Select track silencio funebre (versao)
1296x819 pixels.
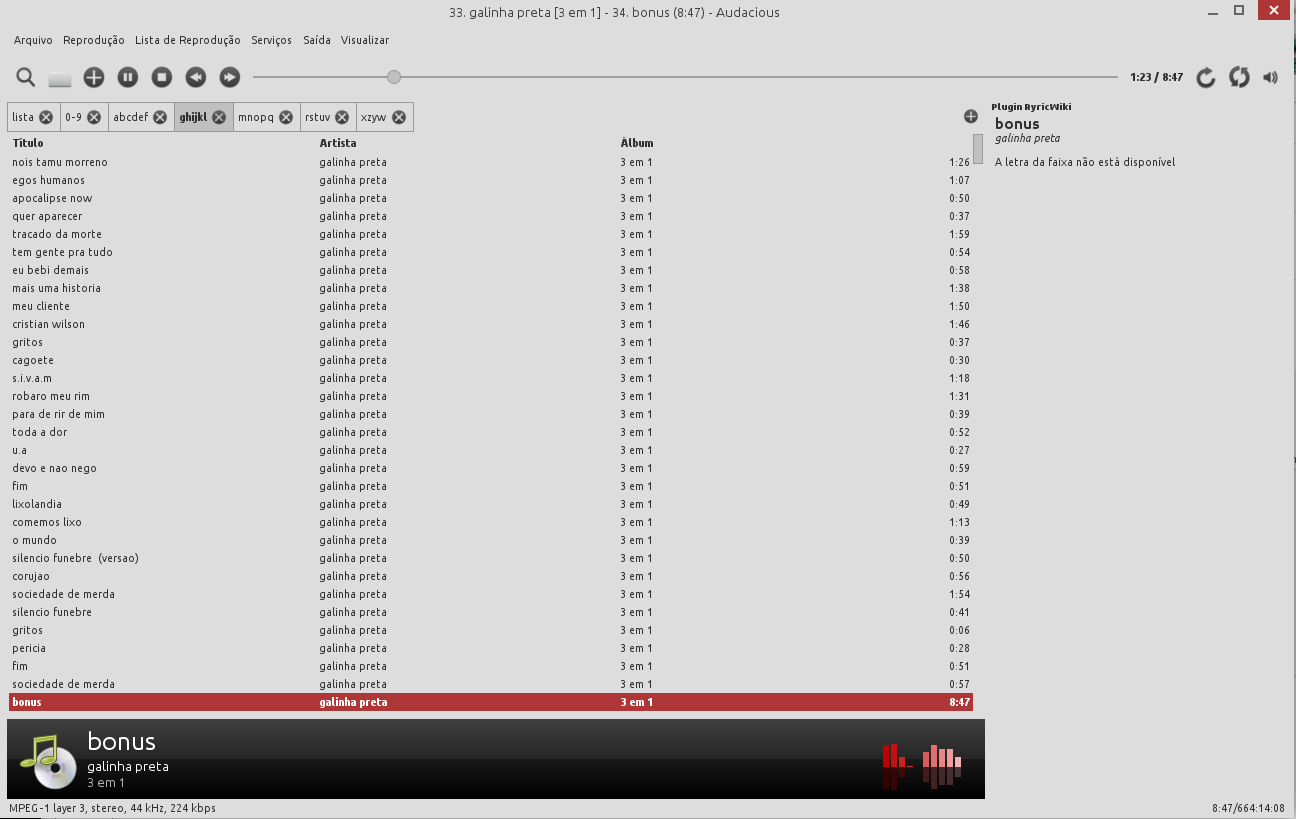[x=490, y=558]
